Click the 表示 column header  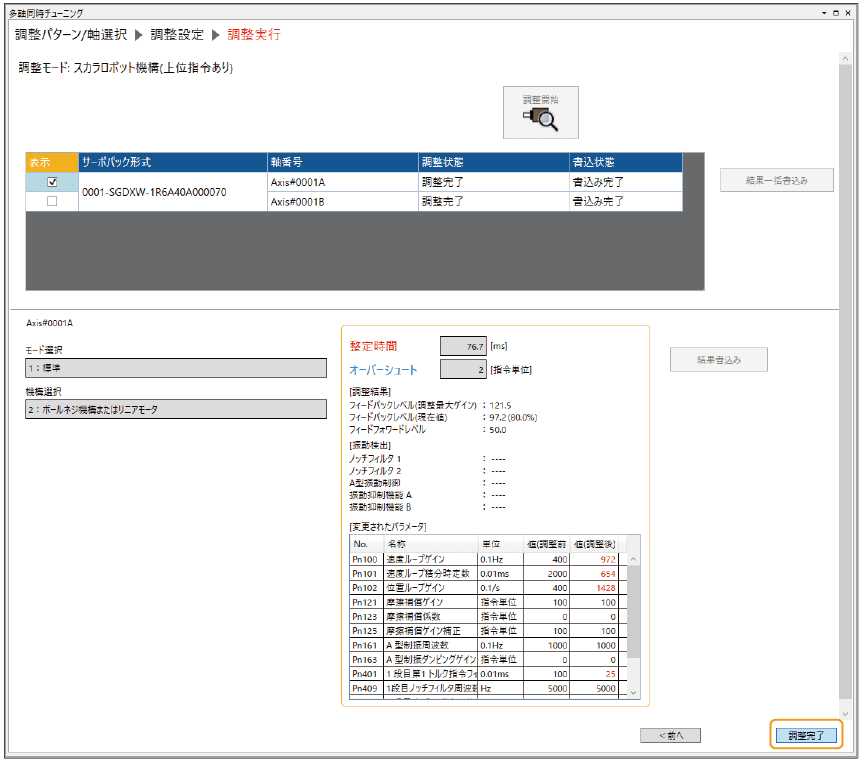pyautogui.click(x=52, y=162)
